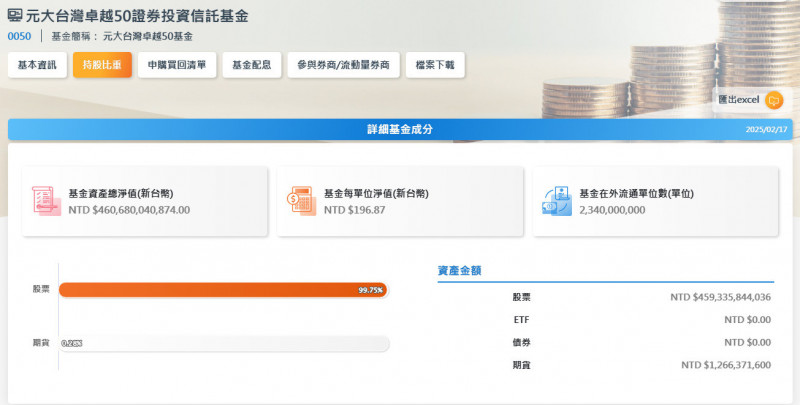Click the 匯出excel button

[752, 100]
